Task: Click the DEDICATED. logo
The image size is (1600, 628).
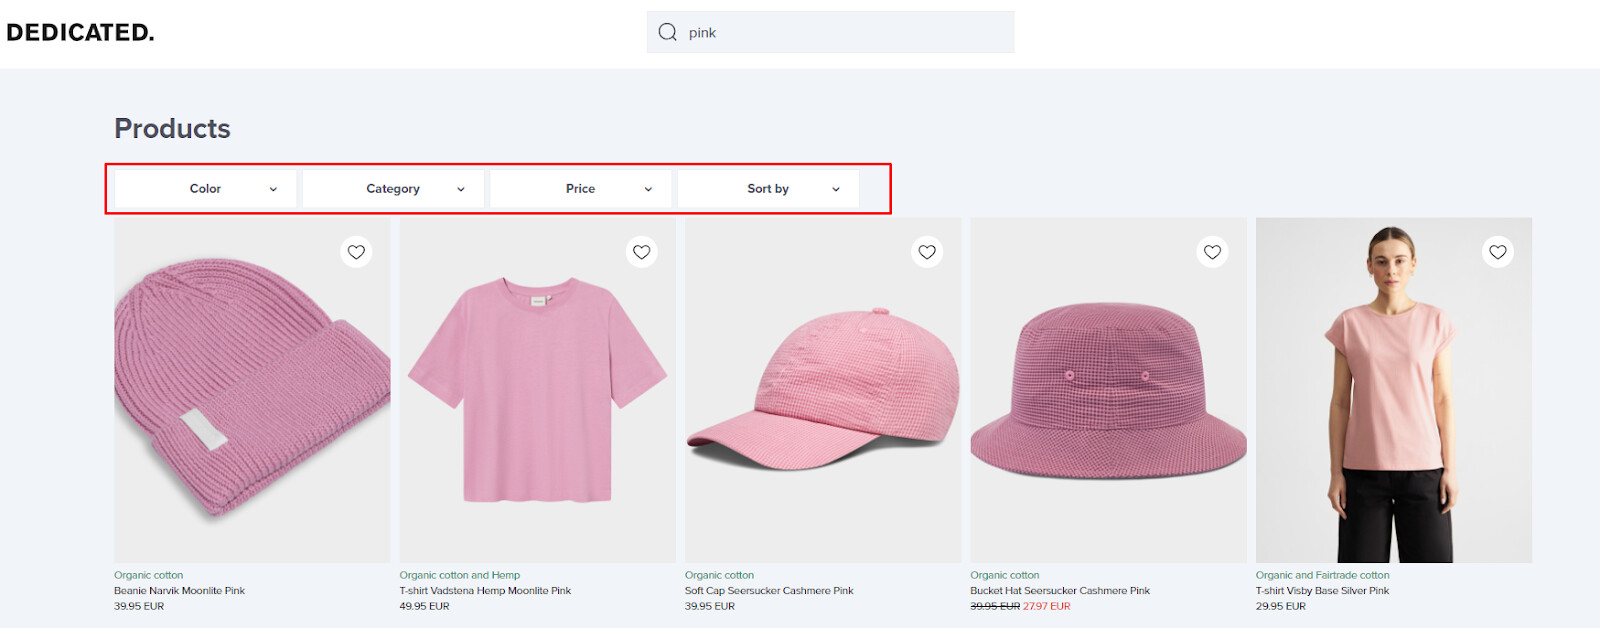Action: (x=80, y=32)
